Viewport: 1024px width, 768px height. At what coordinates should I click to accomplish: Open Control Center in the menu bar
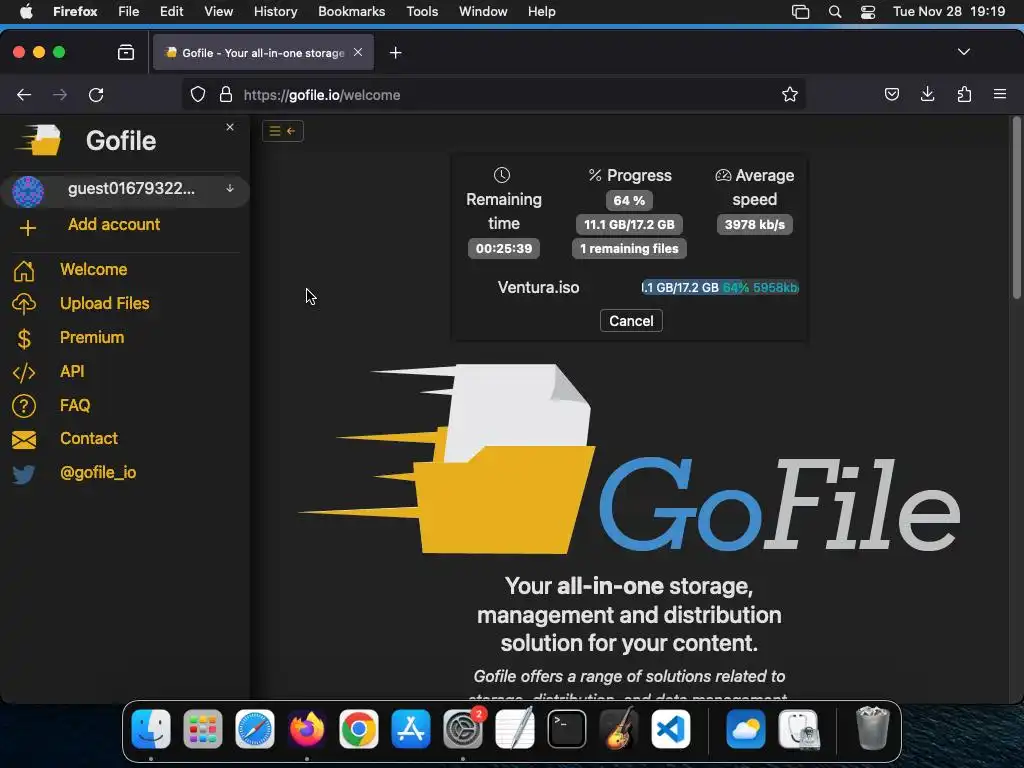[868, 12]
